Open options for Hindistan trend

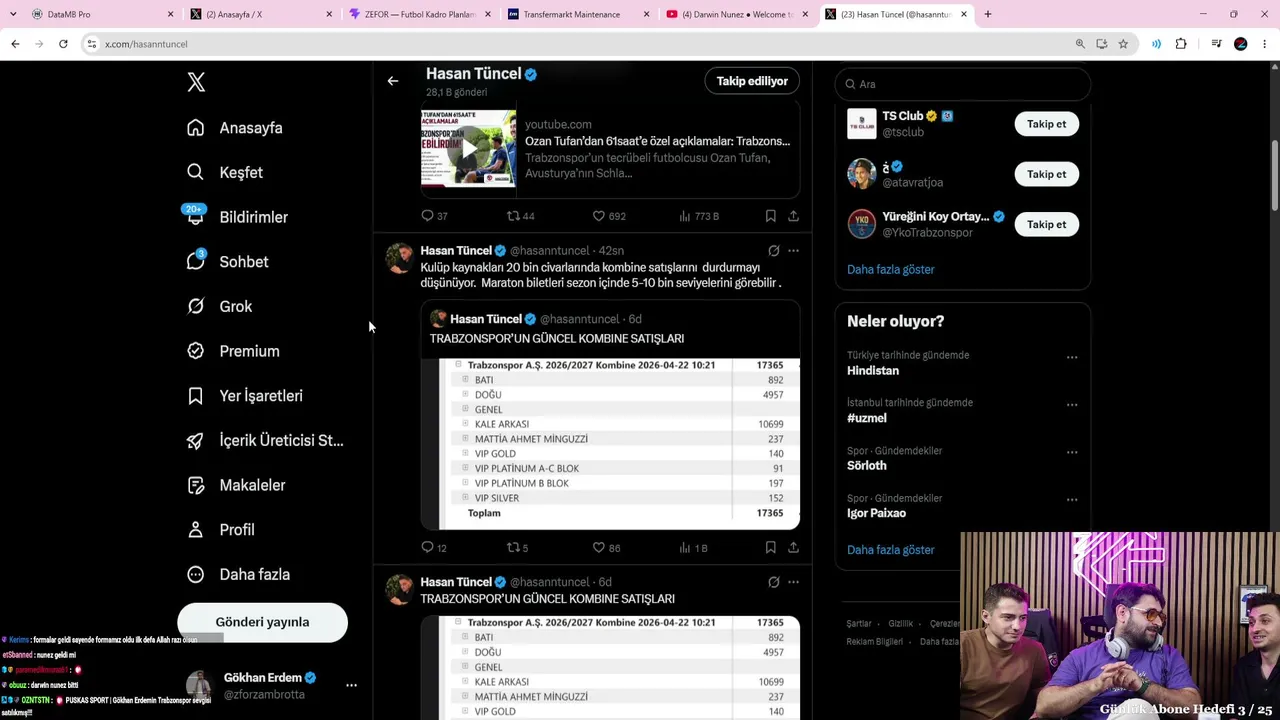click(1072, 357)
